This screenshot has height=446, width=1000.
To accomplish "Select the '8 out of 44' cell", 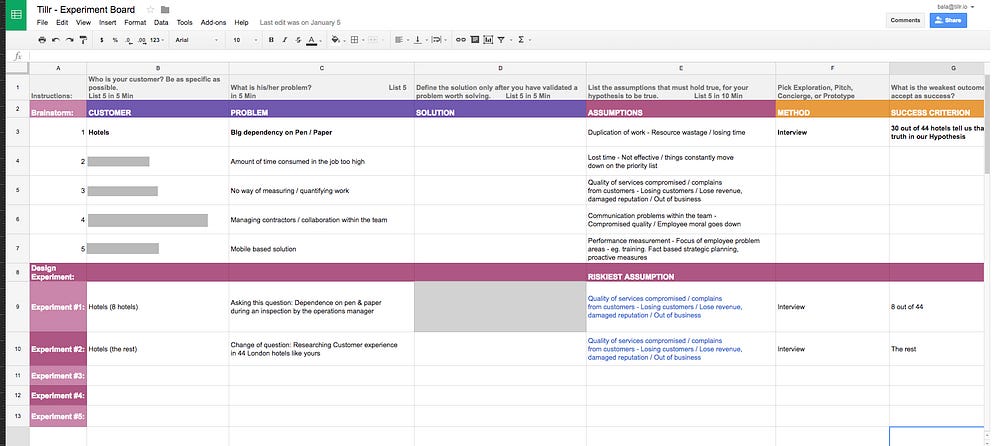I will (x=937, y=307).
